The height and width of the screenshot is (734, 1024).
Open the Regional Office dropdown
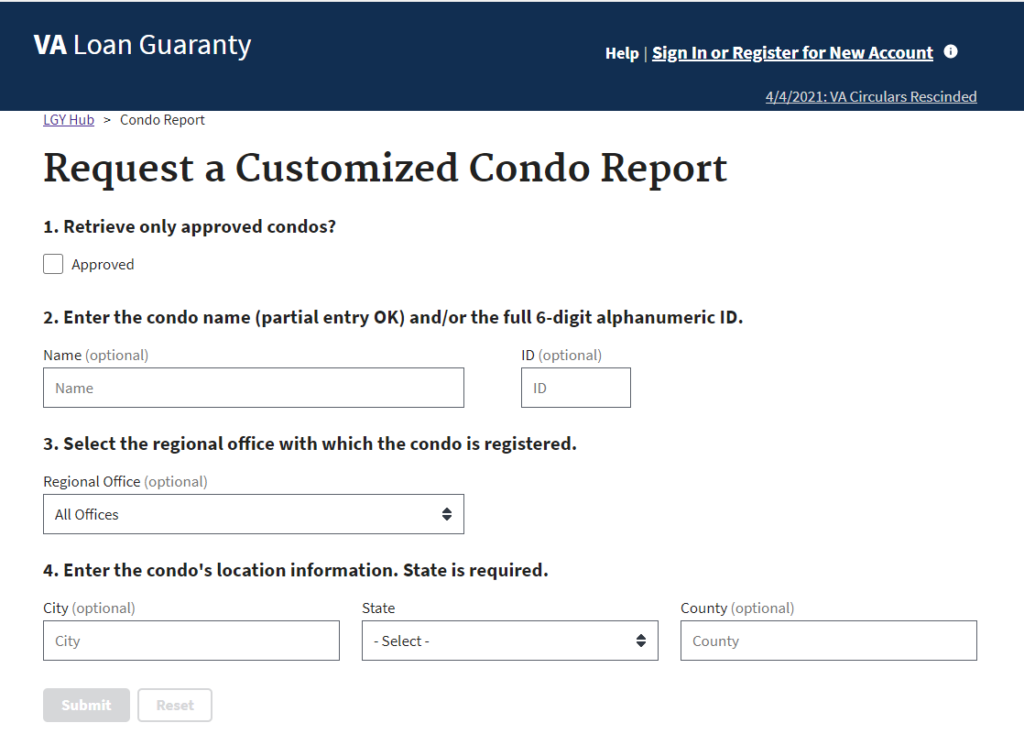point(253,514)
